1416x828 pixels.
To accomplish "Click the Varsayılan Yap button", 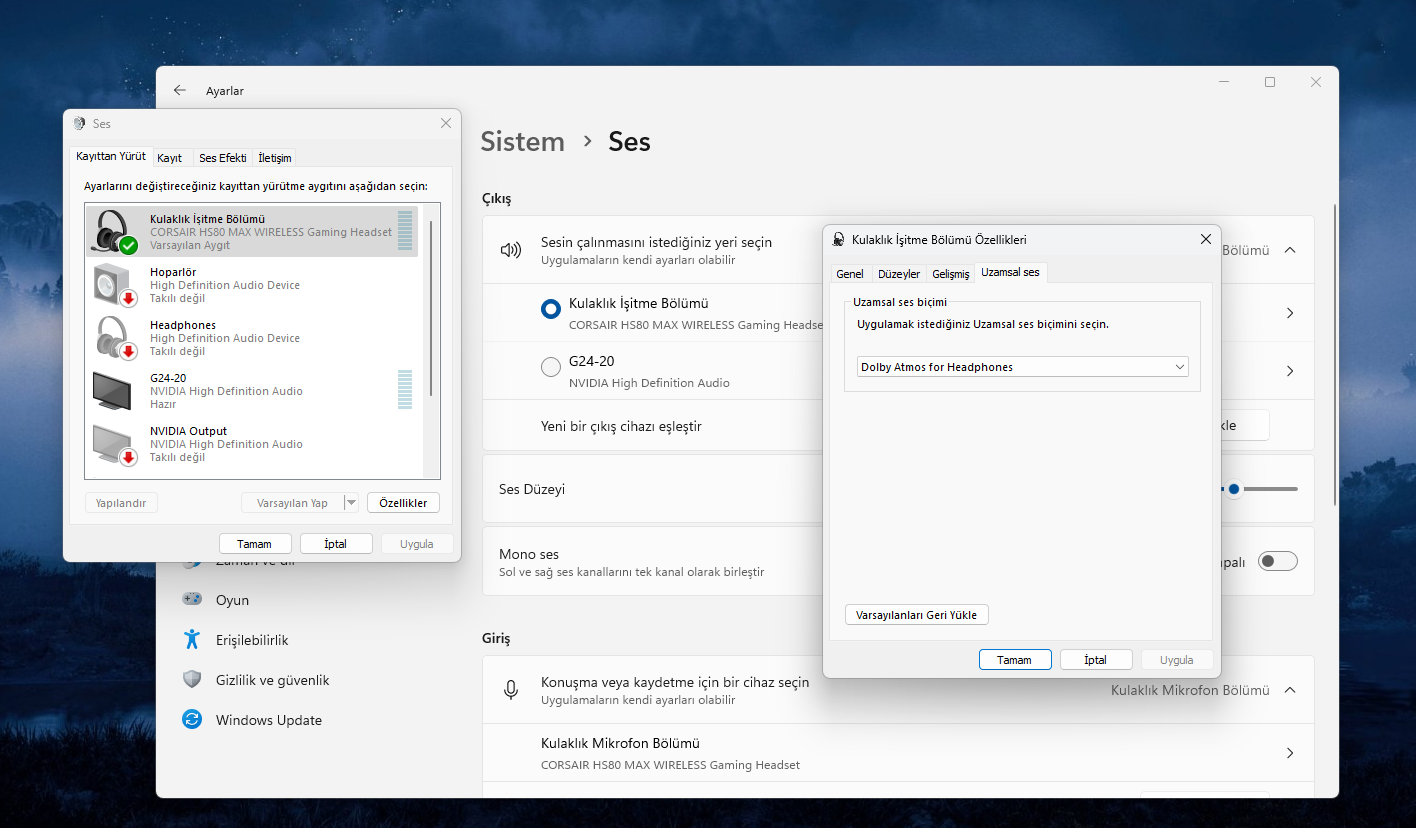I will pos(292,503).
